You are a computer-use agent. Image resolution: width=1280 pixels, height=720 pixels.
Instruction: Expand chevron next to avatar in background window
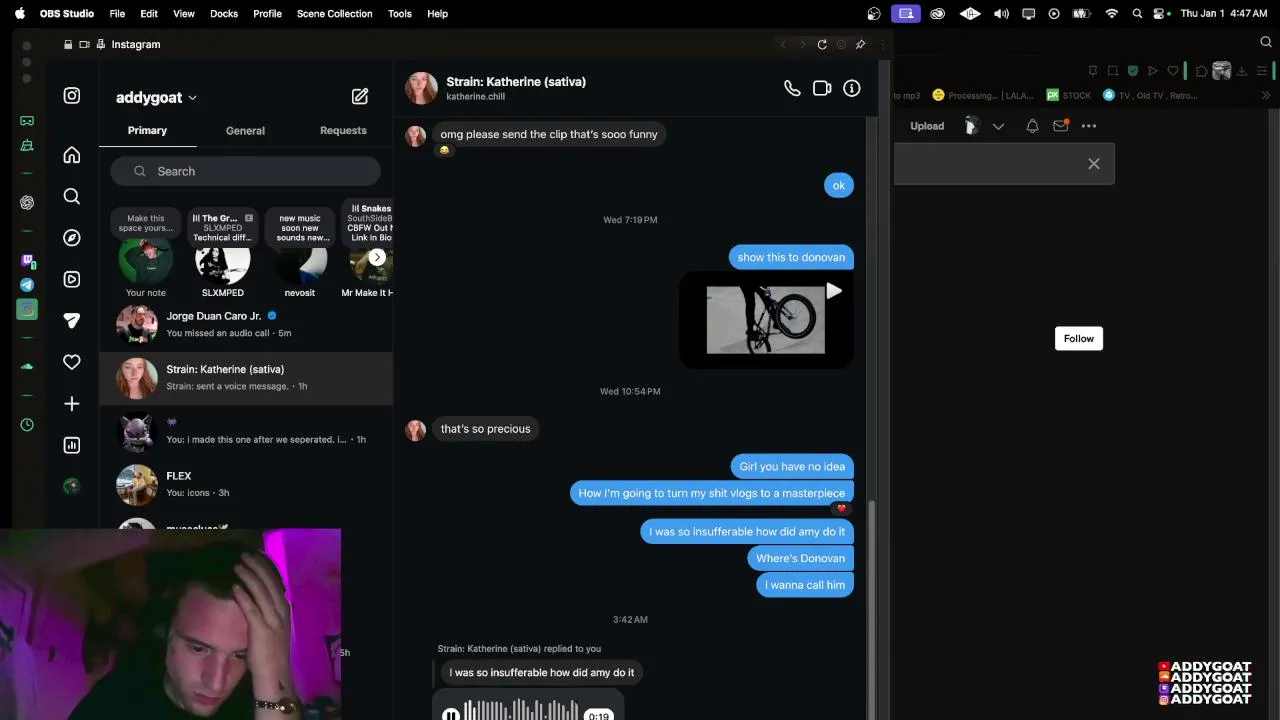point(998,126)
